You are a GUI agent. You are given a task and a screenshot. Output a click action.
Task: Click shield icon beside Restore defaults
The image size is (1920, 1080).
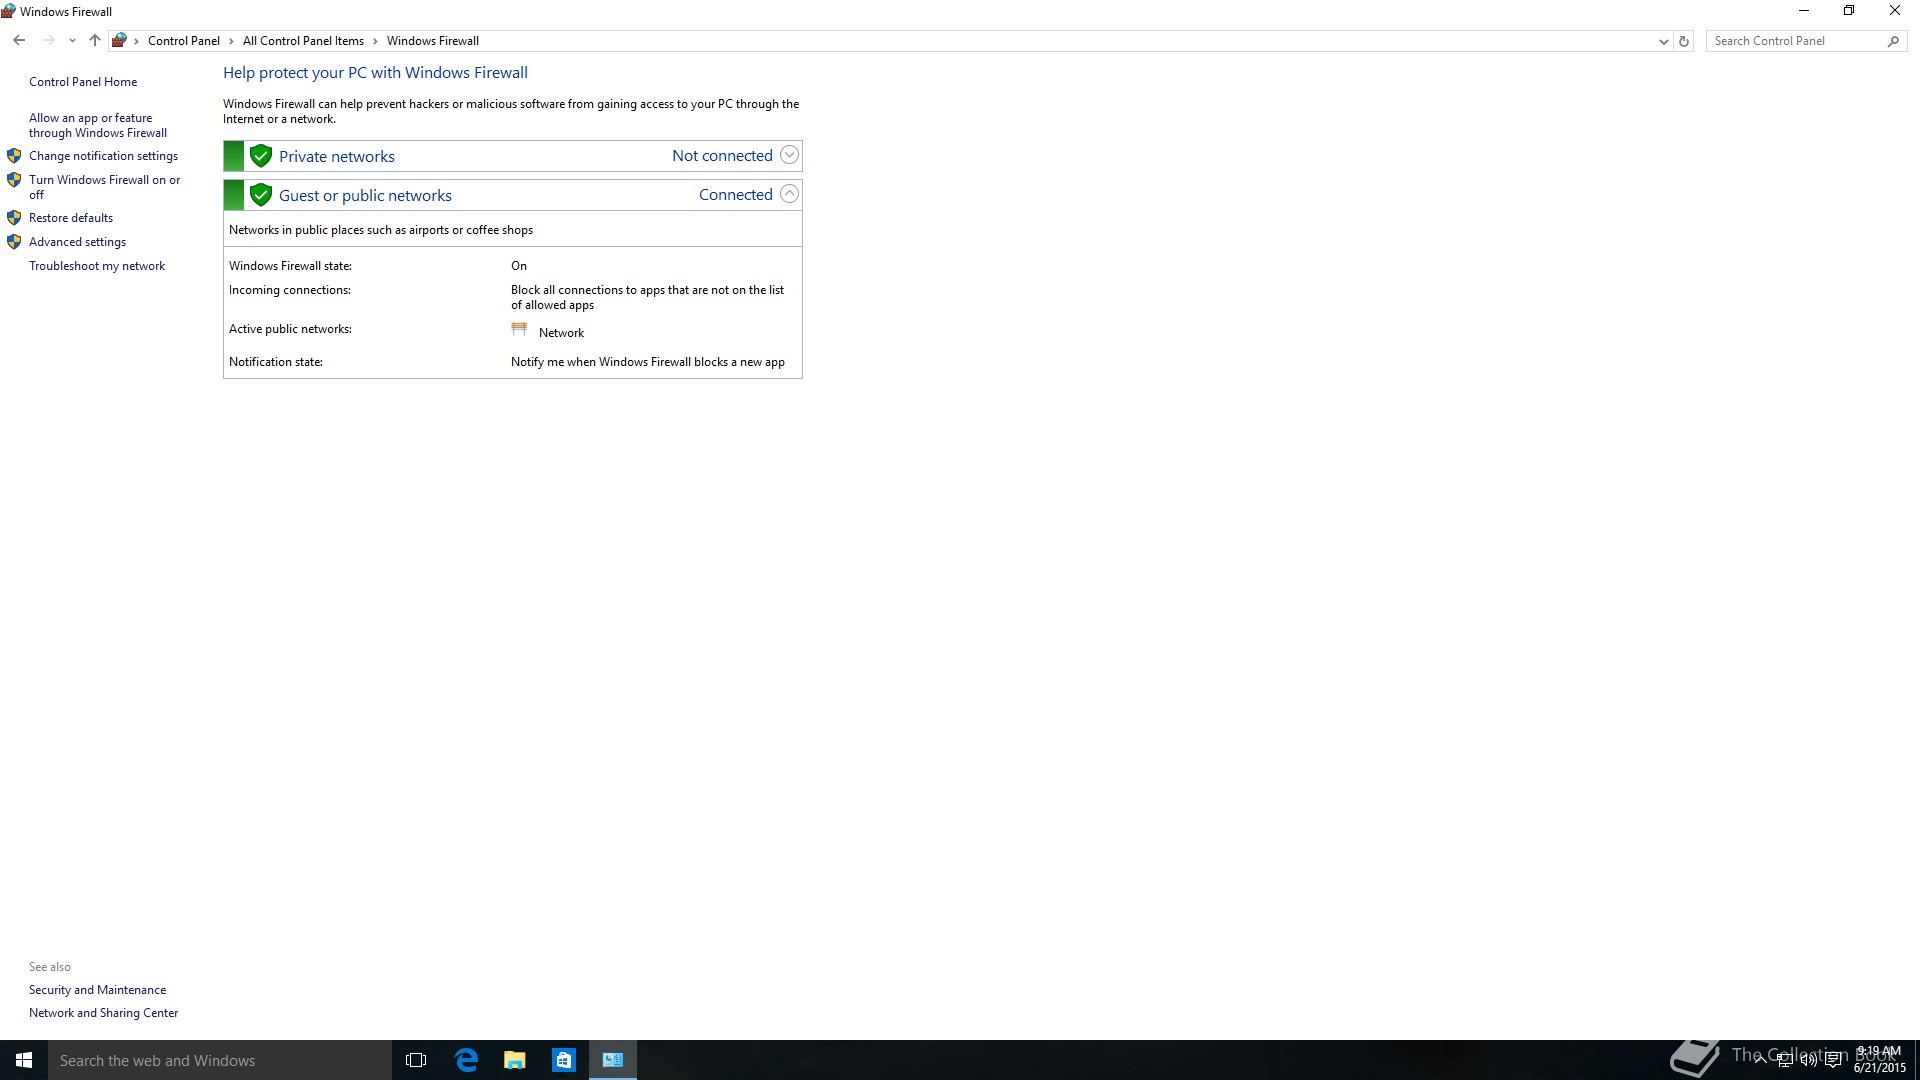point(14,218)
